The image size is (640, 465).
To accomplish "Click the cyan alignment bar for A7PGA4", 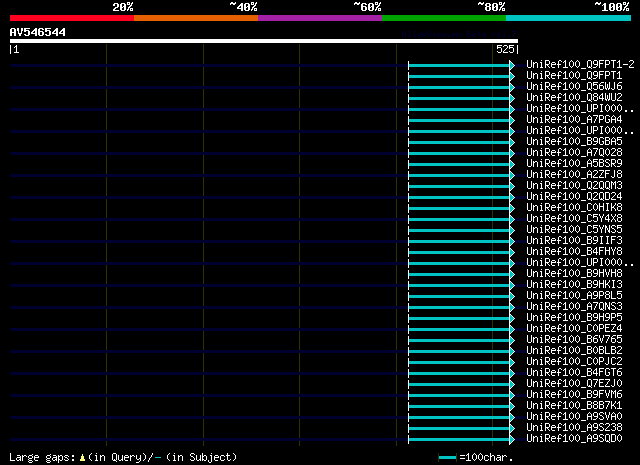I will 459,120.
